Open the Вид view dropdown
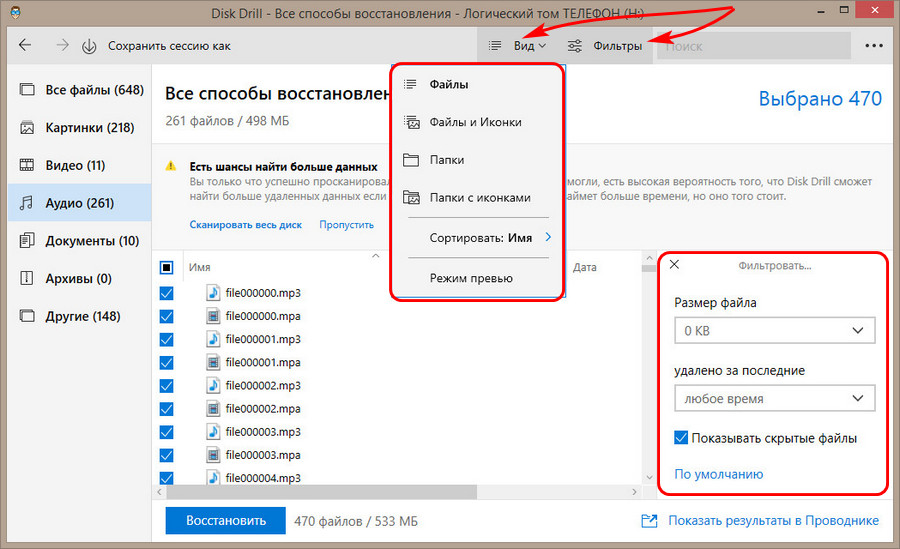 coord(529,45)
